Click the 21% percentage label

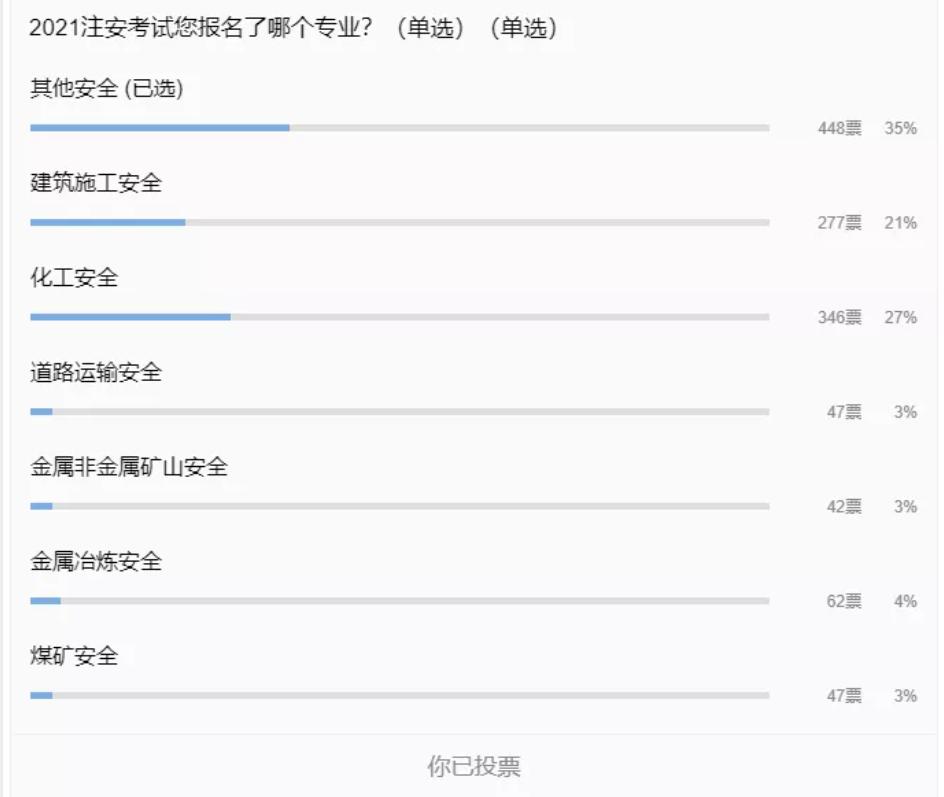900,223
